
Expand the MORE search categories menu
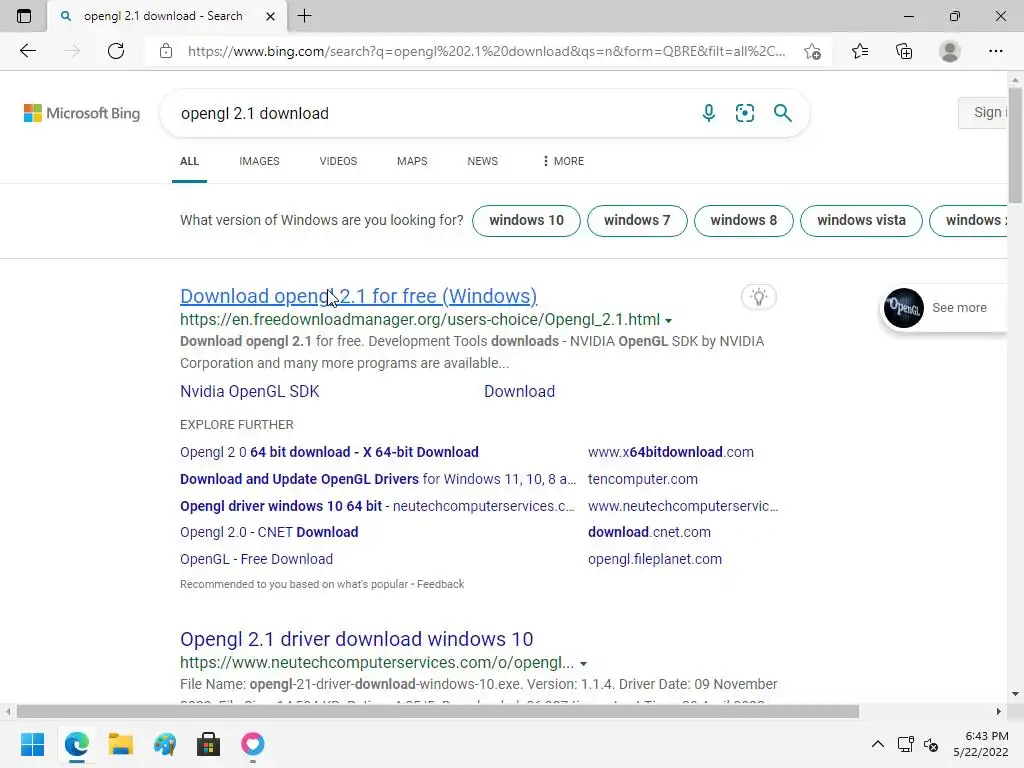pos(563,161)
